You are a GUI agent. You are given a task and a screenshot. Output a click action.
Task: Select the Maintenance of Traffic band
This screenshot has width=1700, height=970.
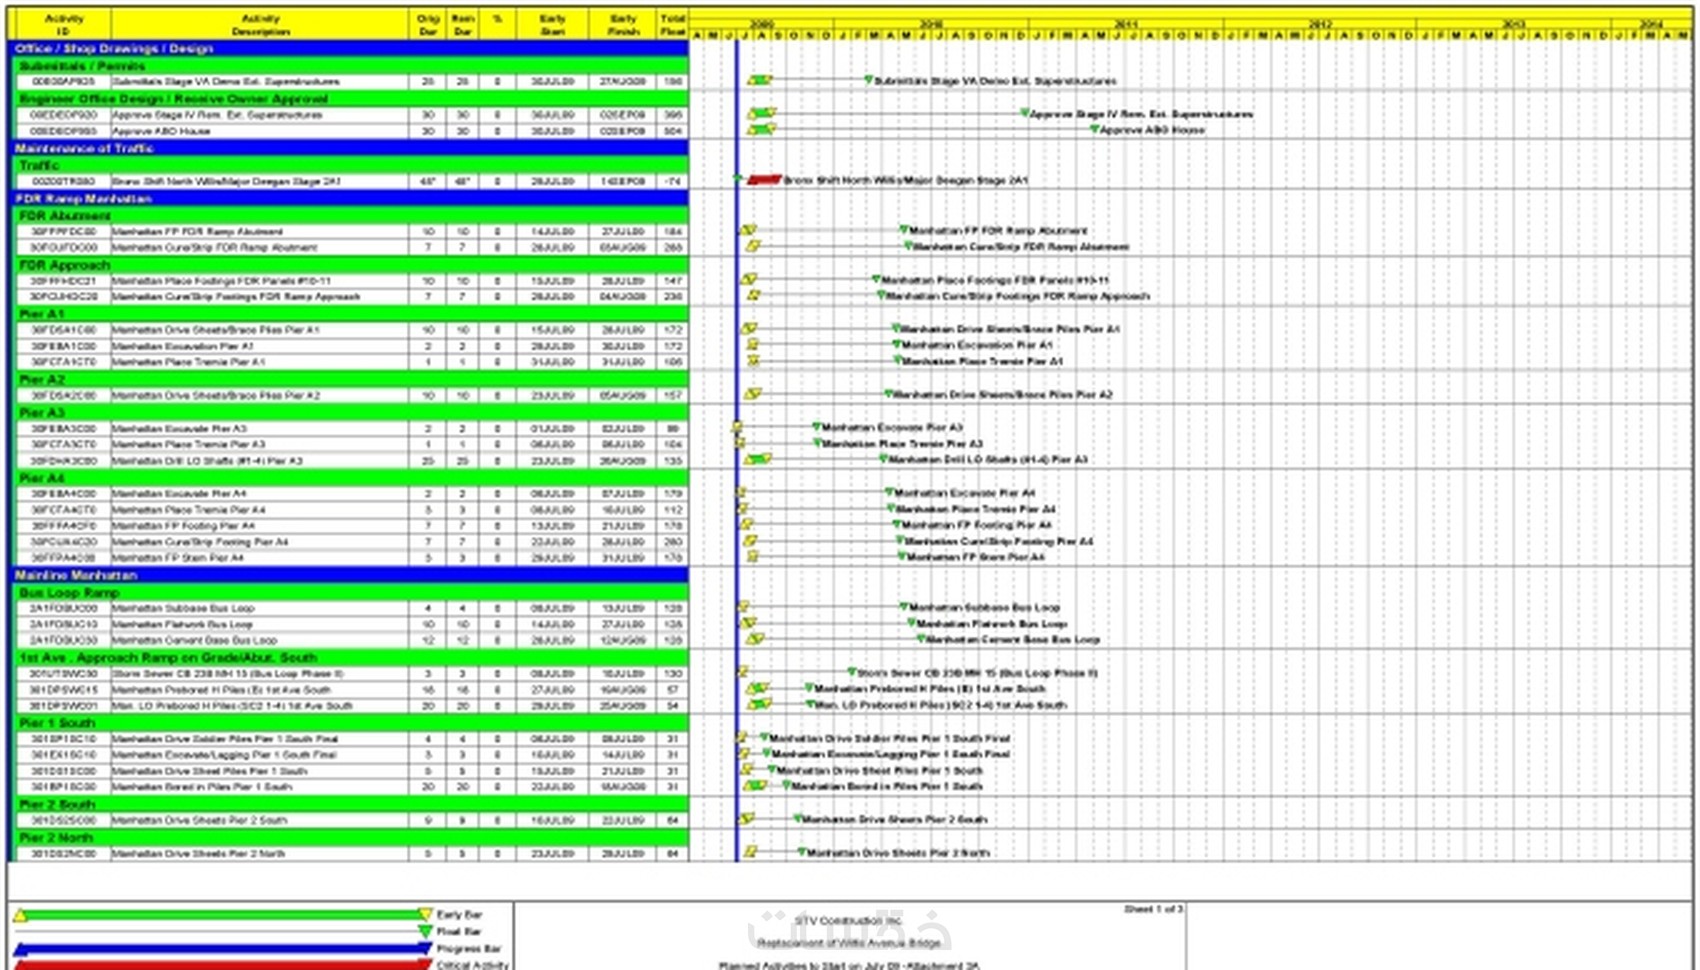(x=350, y=148)
